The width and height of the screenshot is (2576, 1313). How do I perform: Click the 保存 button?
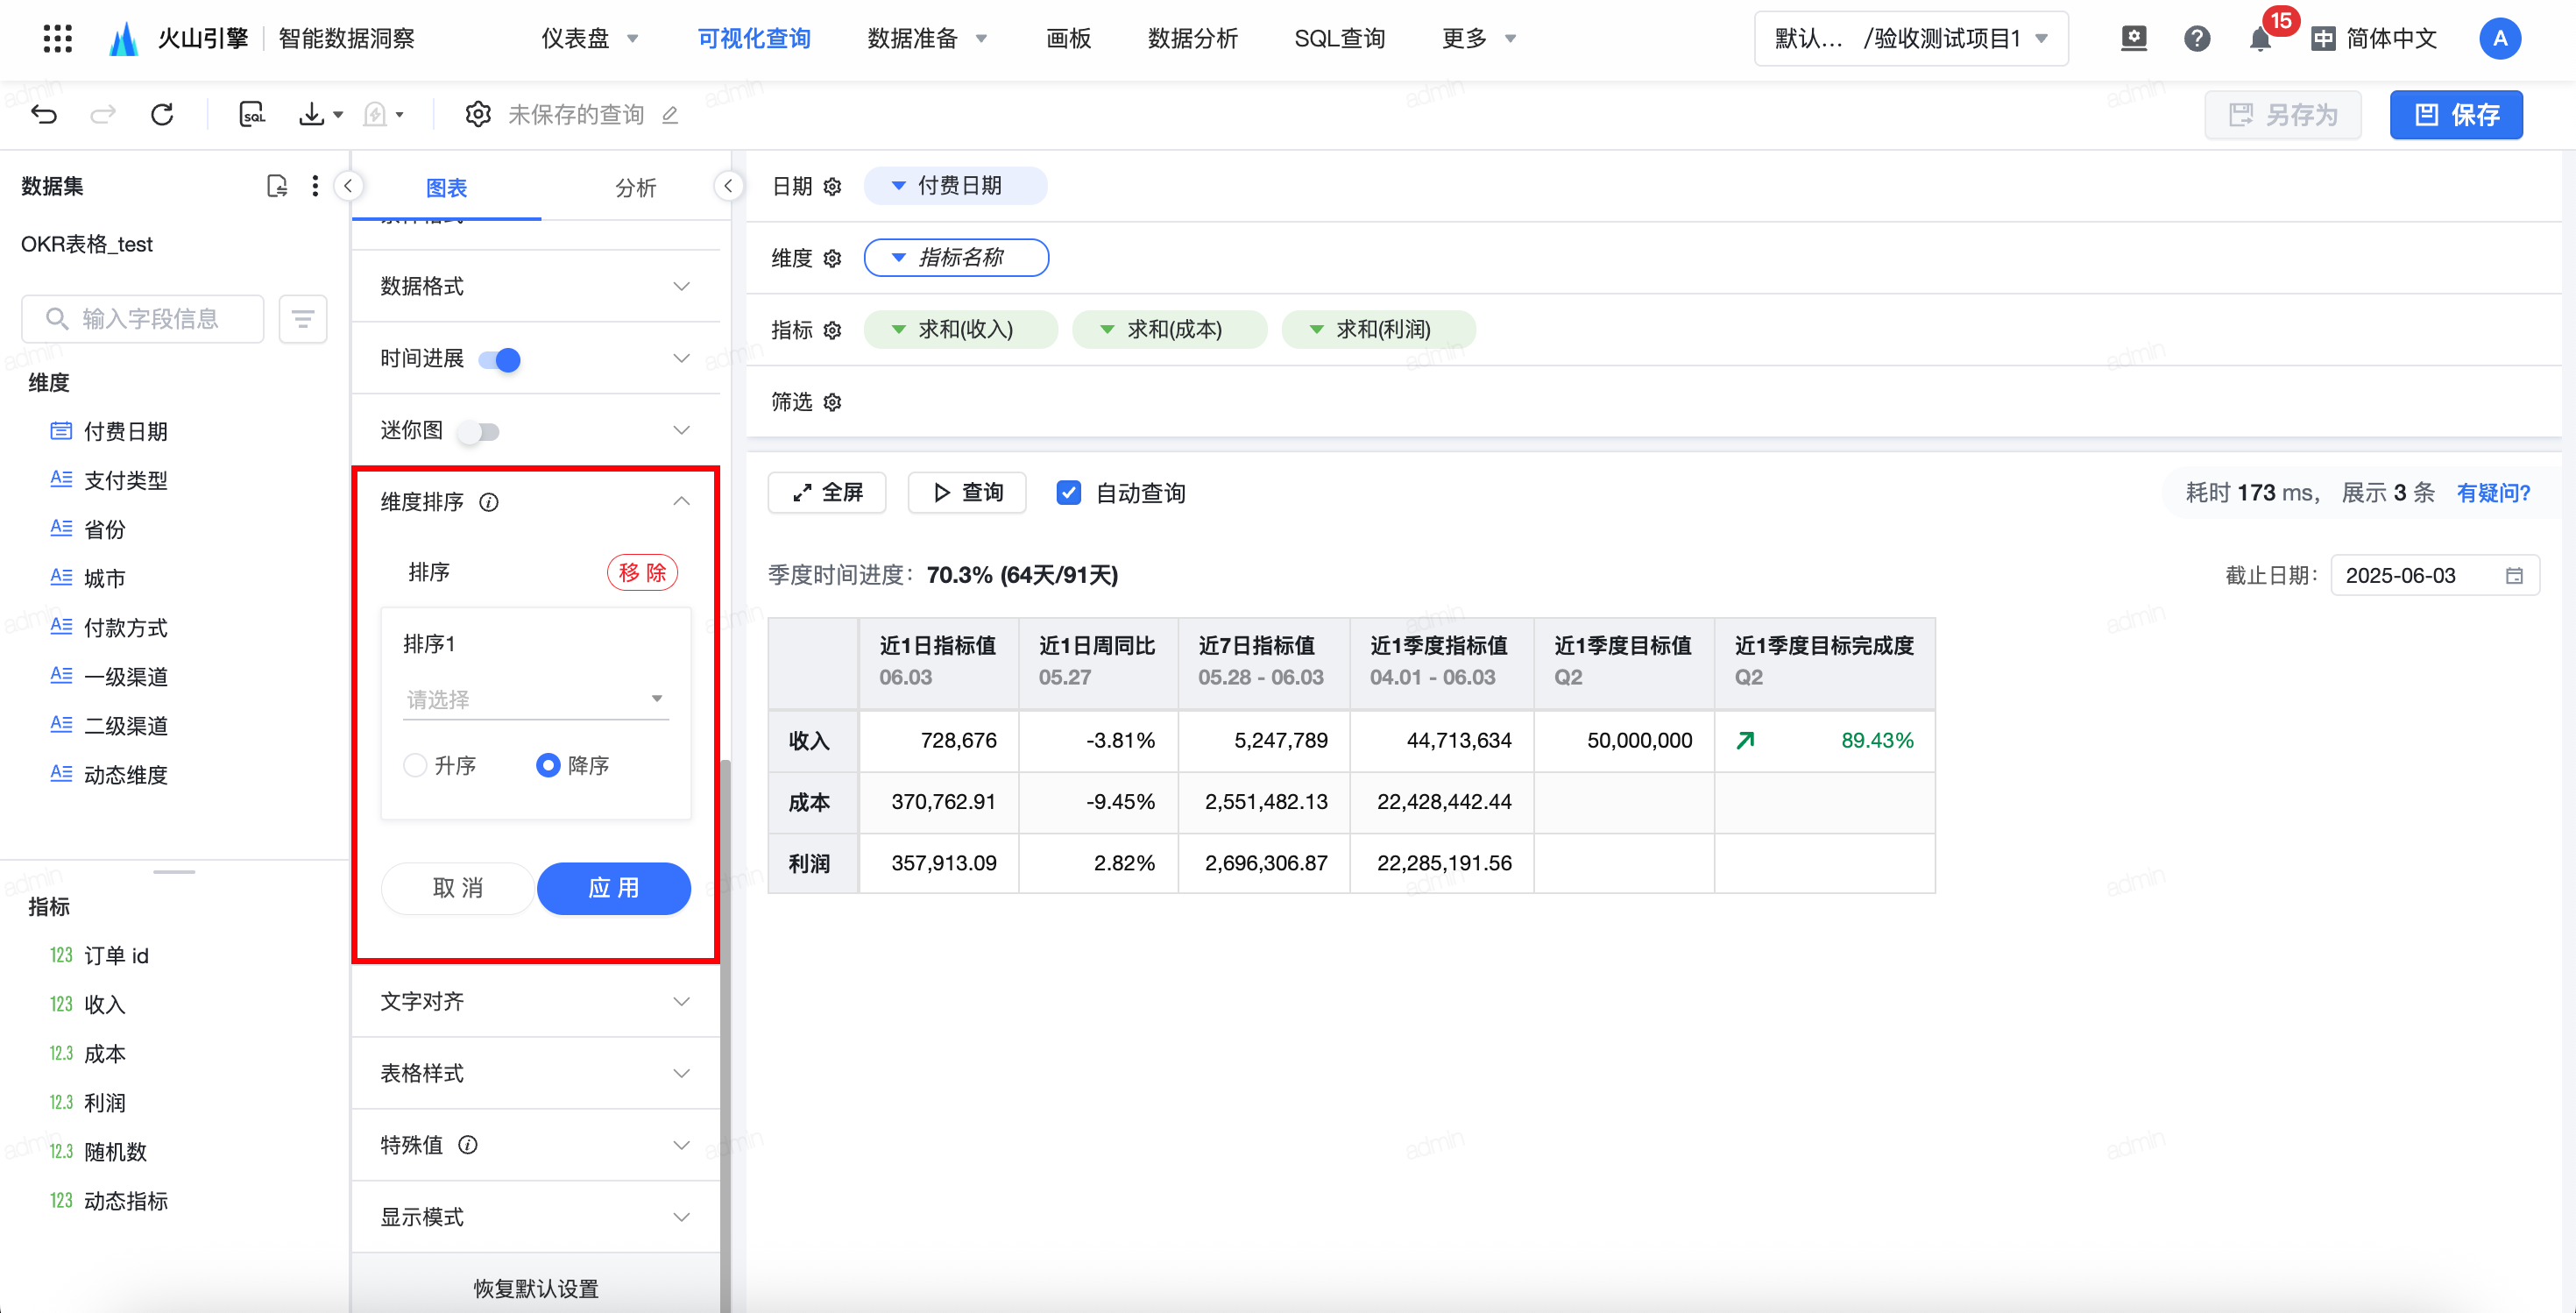point(2456,115)
